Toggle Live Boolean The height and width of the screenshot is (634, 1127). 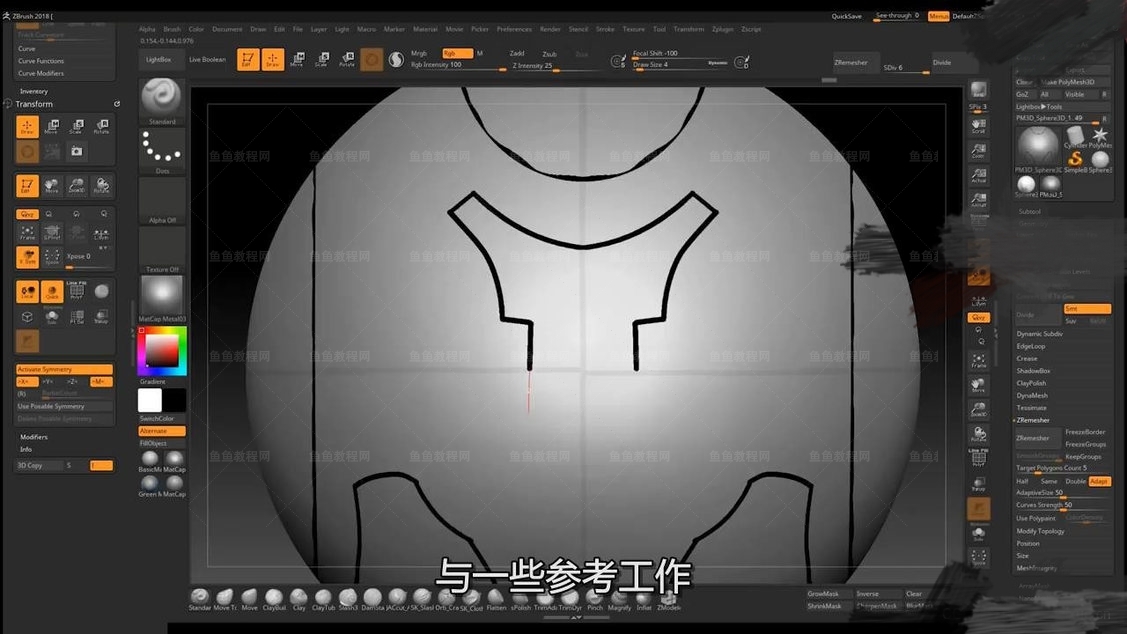pyautogui.click(x=208, y=60)
